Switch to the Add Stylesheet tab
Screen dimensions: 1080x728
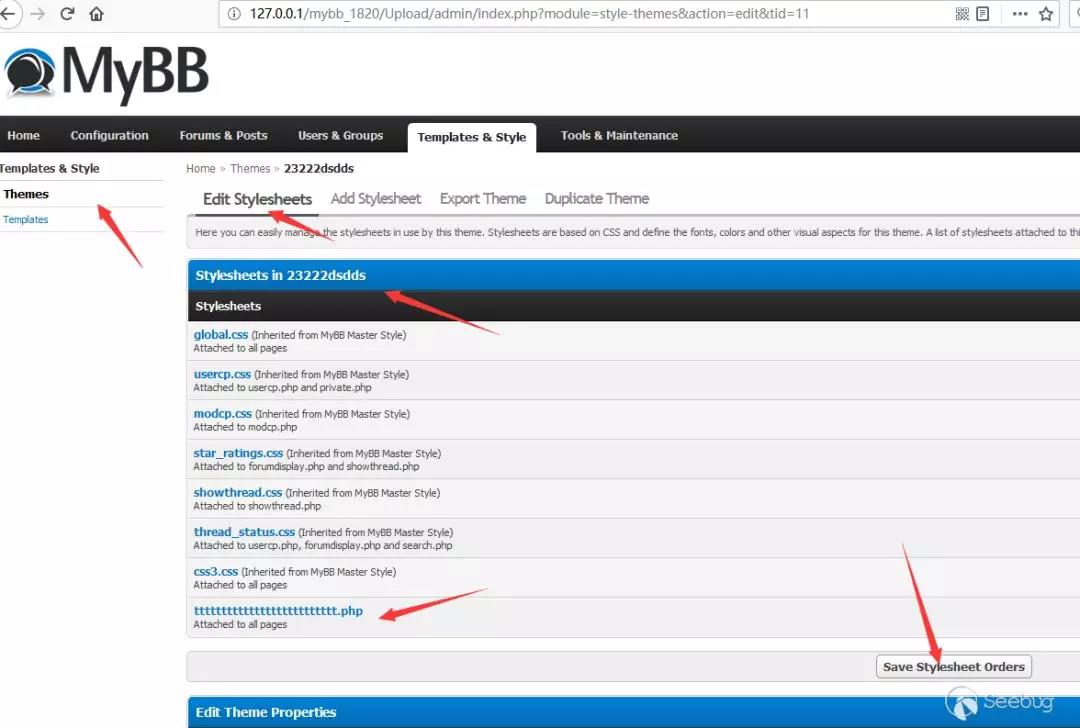point(375,199)
